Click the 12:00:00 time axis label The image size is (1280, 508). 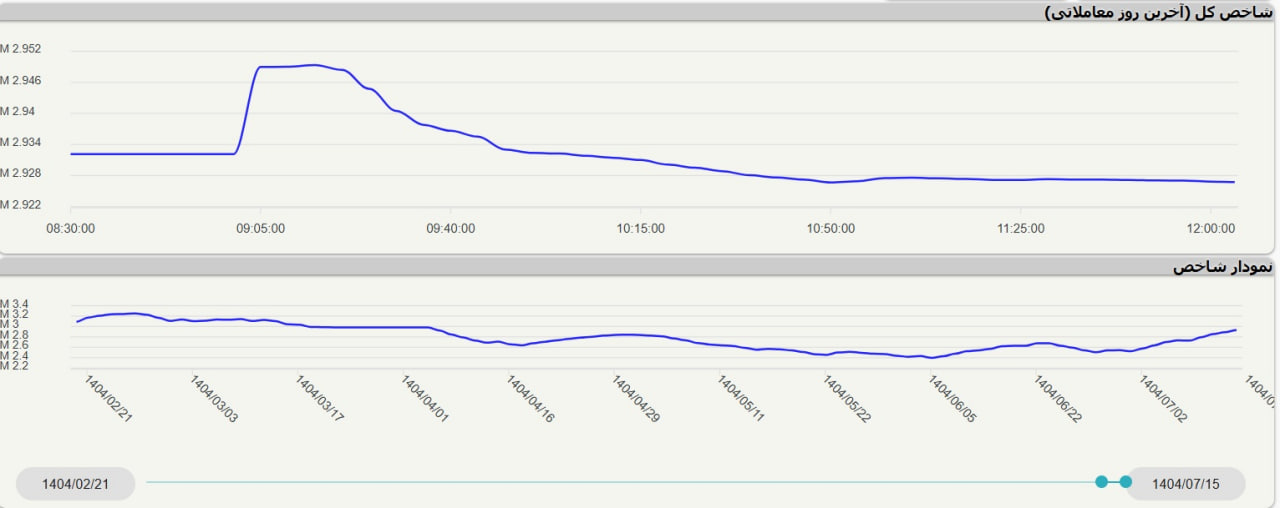click(x=1210, y=228)
